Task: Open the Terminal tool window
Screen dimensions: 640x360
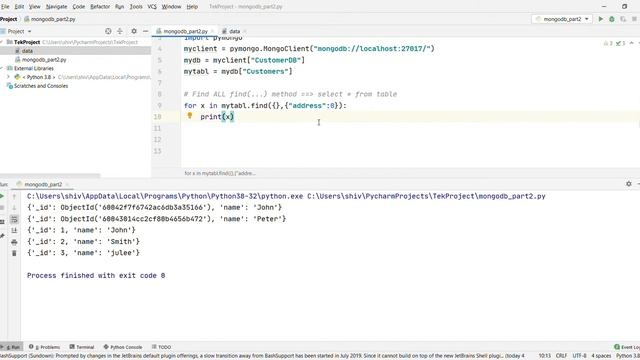Action: click(82, 347)
